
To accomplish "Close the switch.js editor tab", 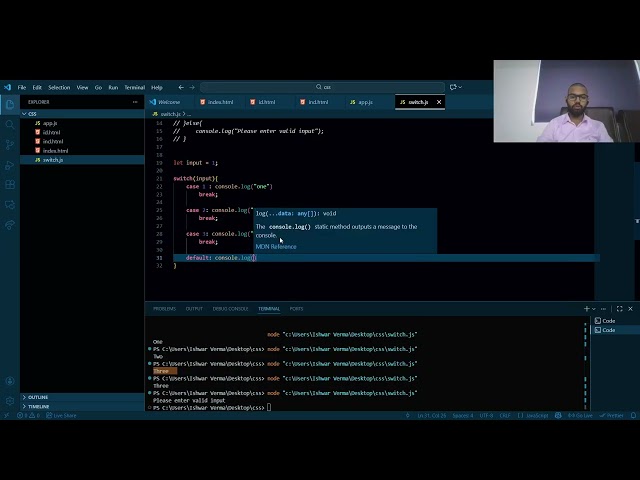I will coord(439,102).
